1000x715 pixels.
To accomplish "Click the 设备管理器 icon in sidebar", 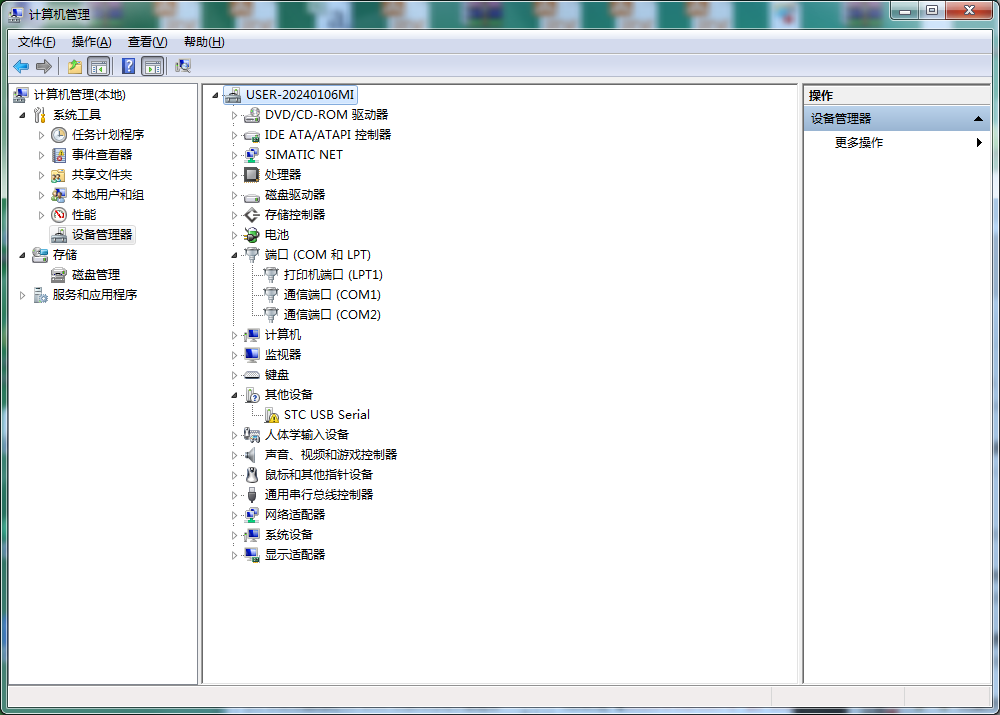I will coord(59,235).
